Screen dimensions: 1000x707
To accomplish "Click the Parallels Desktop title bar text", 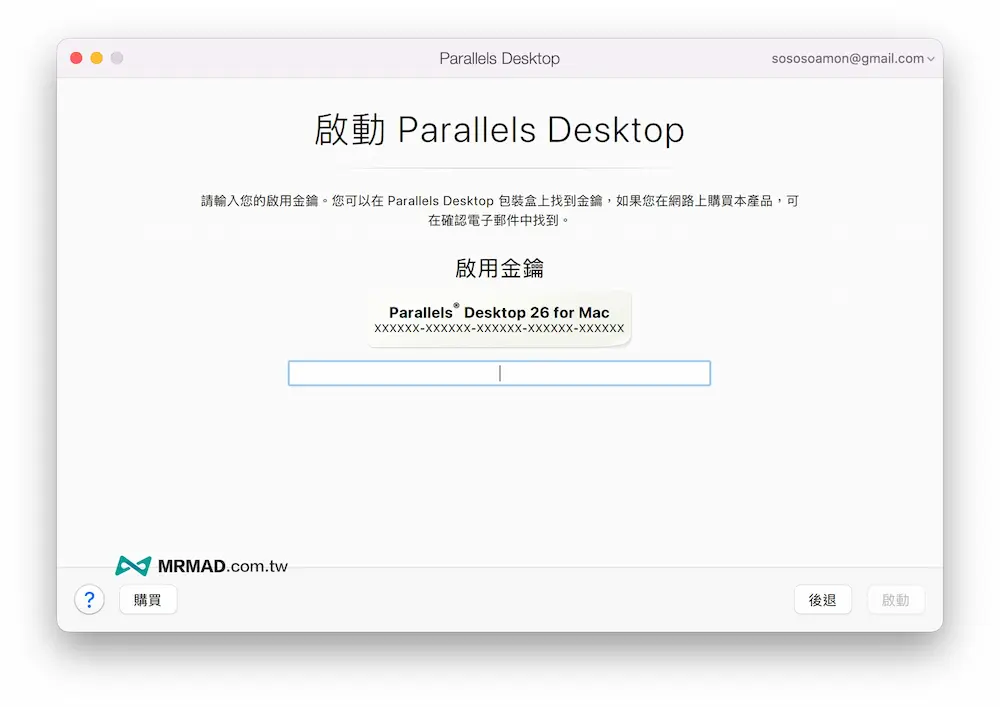I will click(x=499, y=58).
